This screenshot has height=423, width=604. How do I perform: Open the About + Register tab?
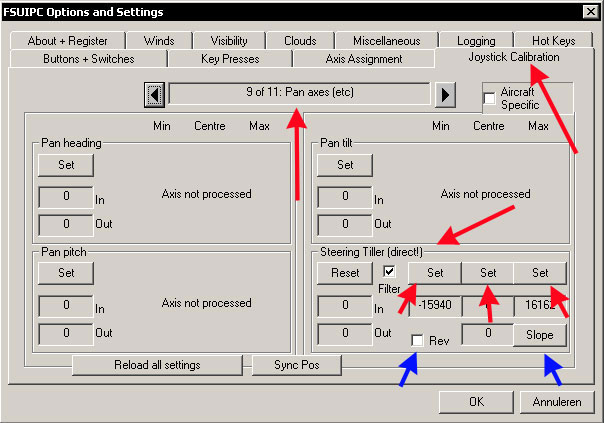(68, 40)
